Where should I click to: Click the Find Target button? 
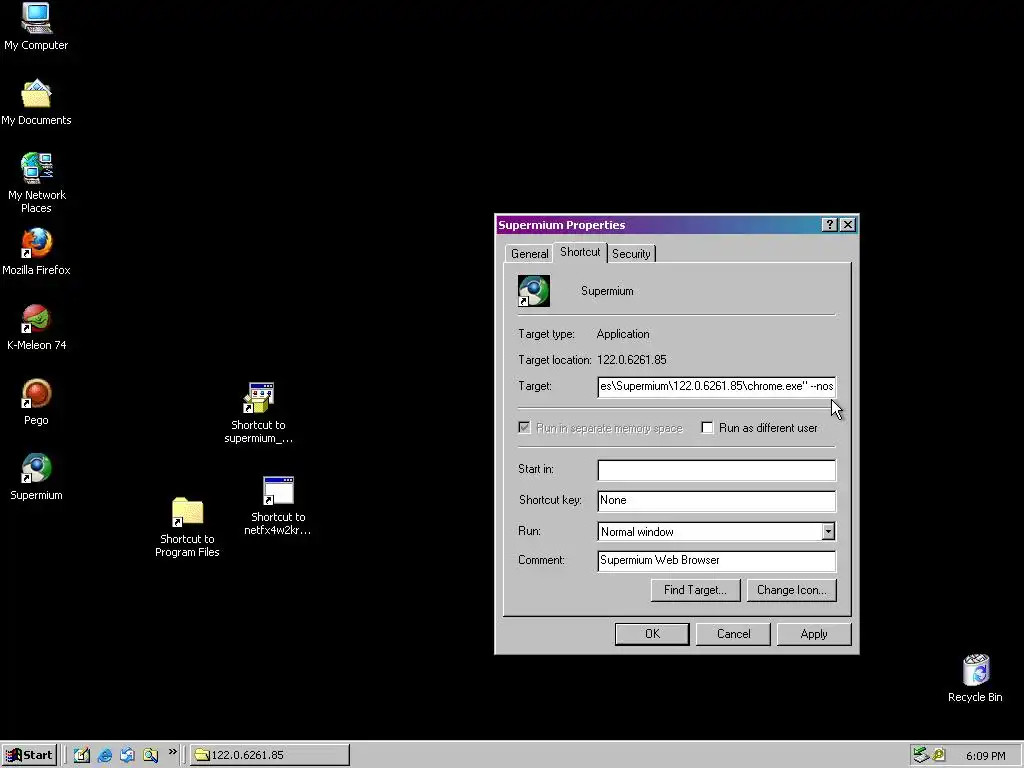(696, 590)
